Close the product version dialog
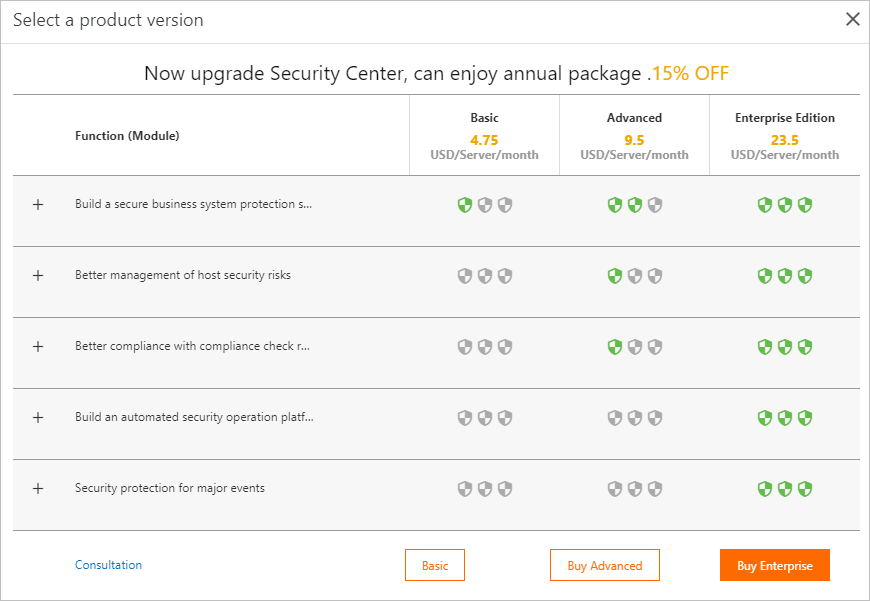 (x=853, y=19)
